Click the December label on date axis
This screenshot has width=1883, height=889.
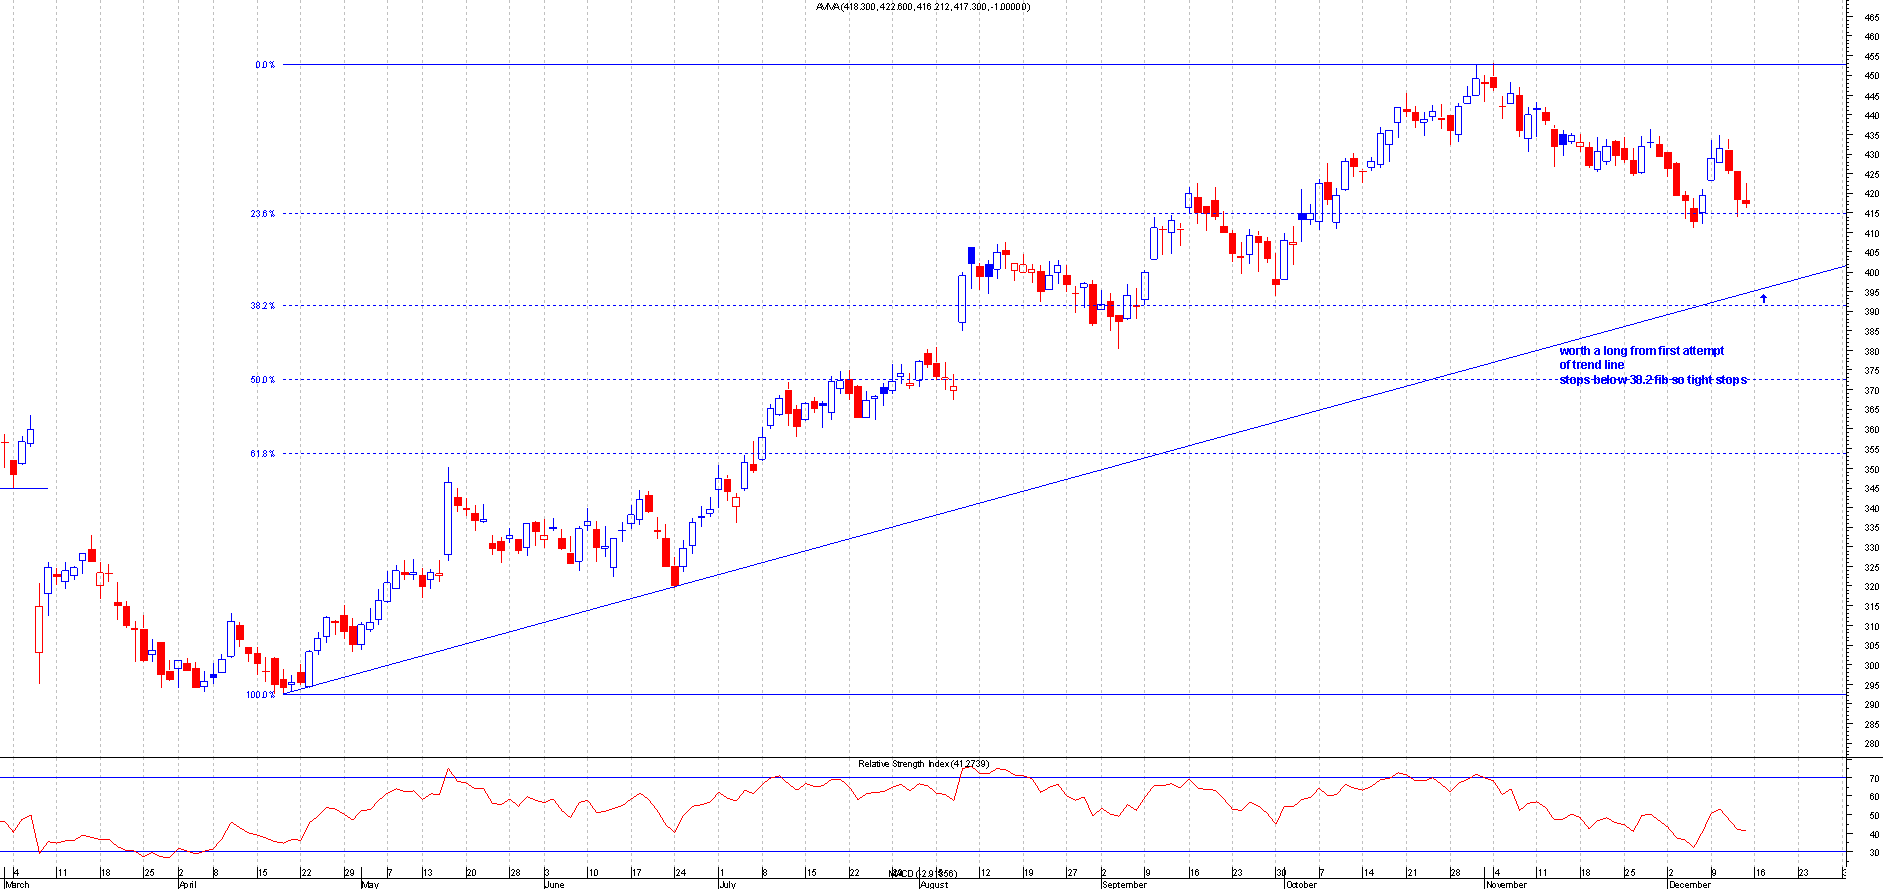[1690, 884]
